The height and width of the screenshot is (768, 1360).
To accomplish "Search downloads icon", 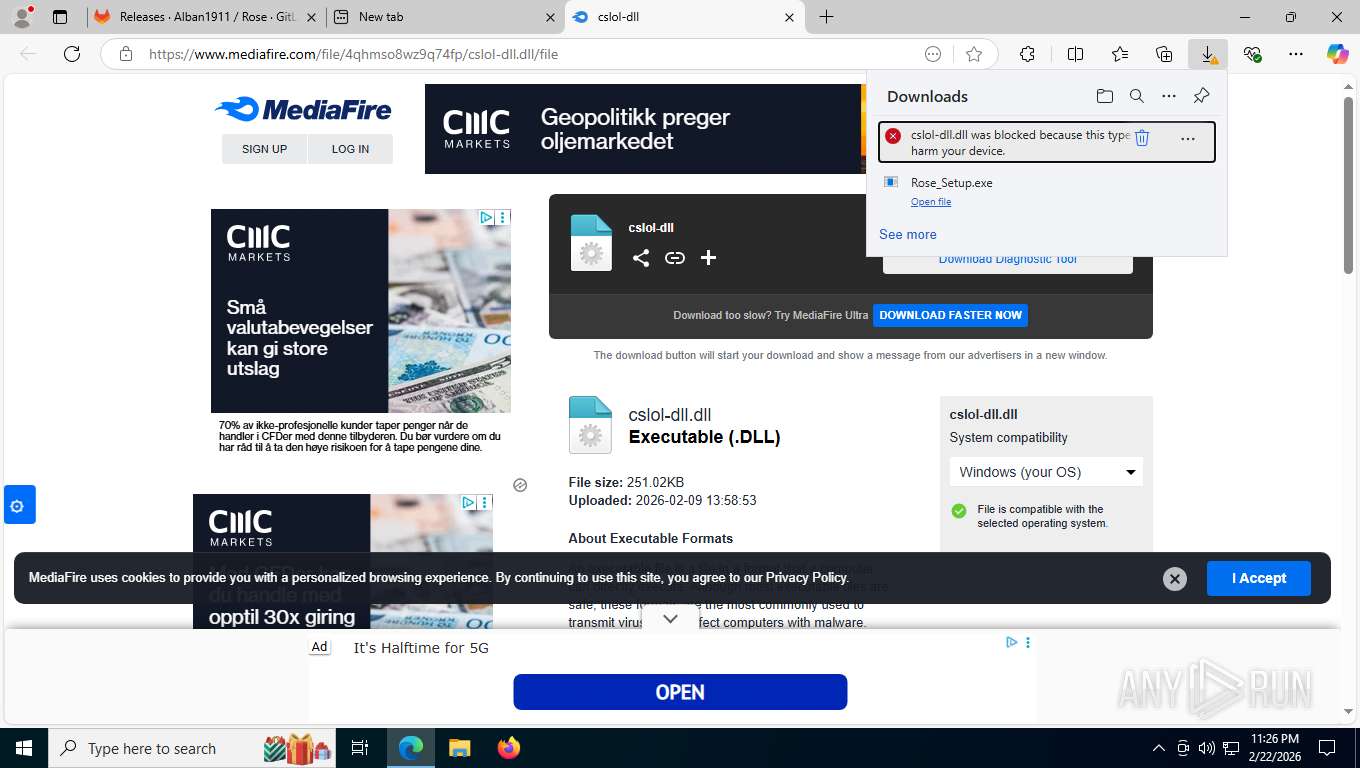I will click(x=1136, y=96).
